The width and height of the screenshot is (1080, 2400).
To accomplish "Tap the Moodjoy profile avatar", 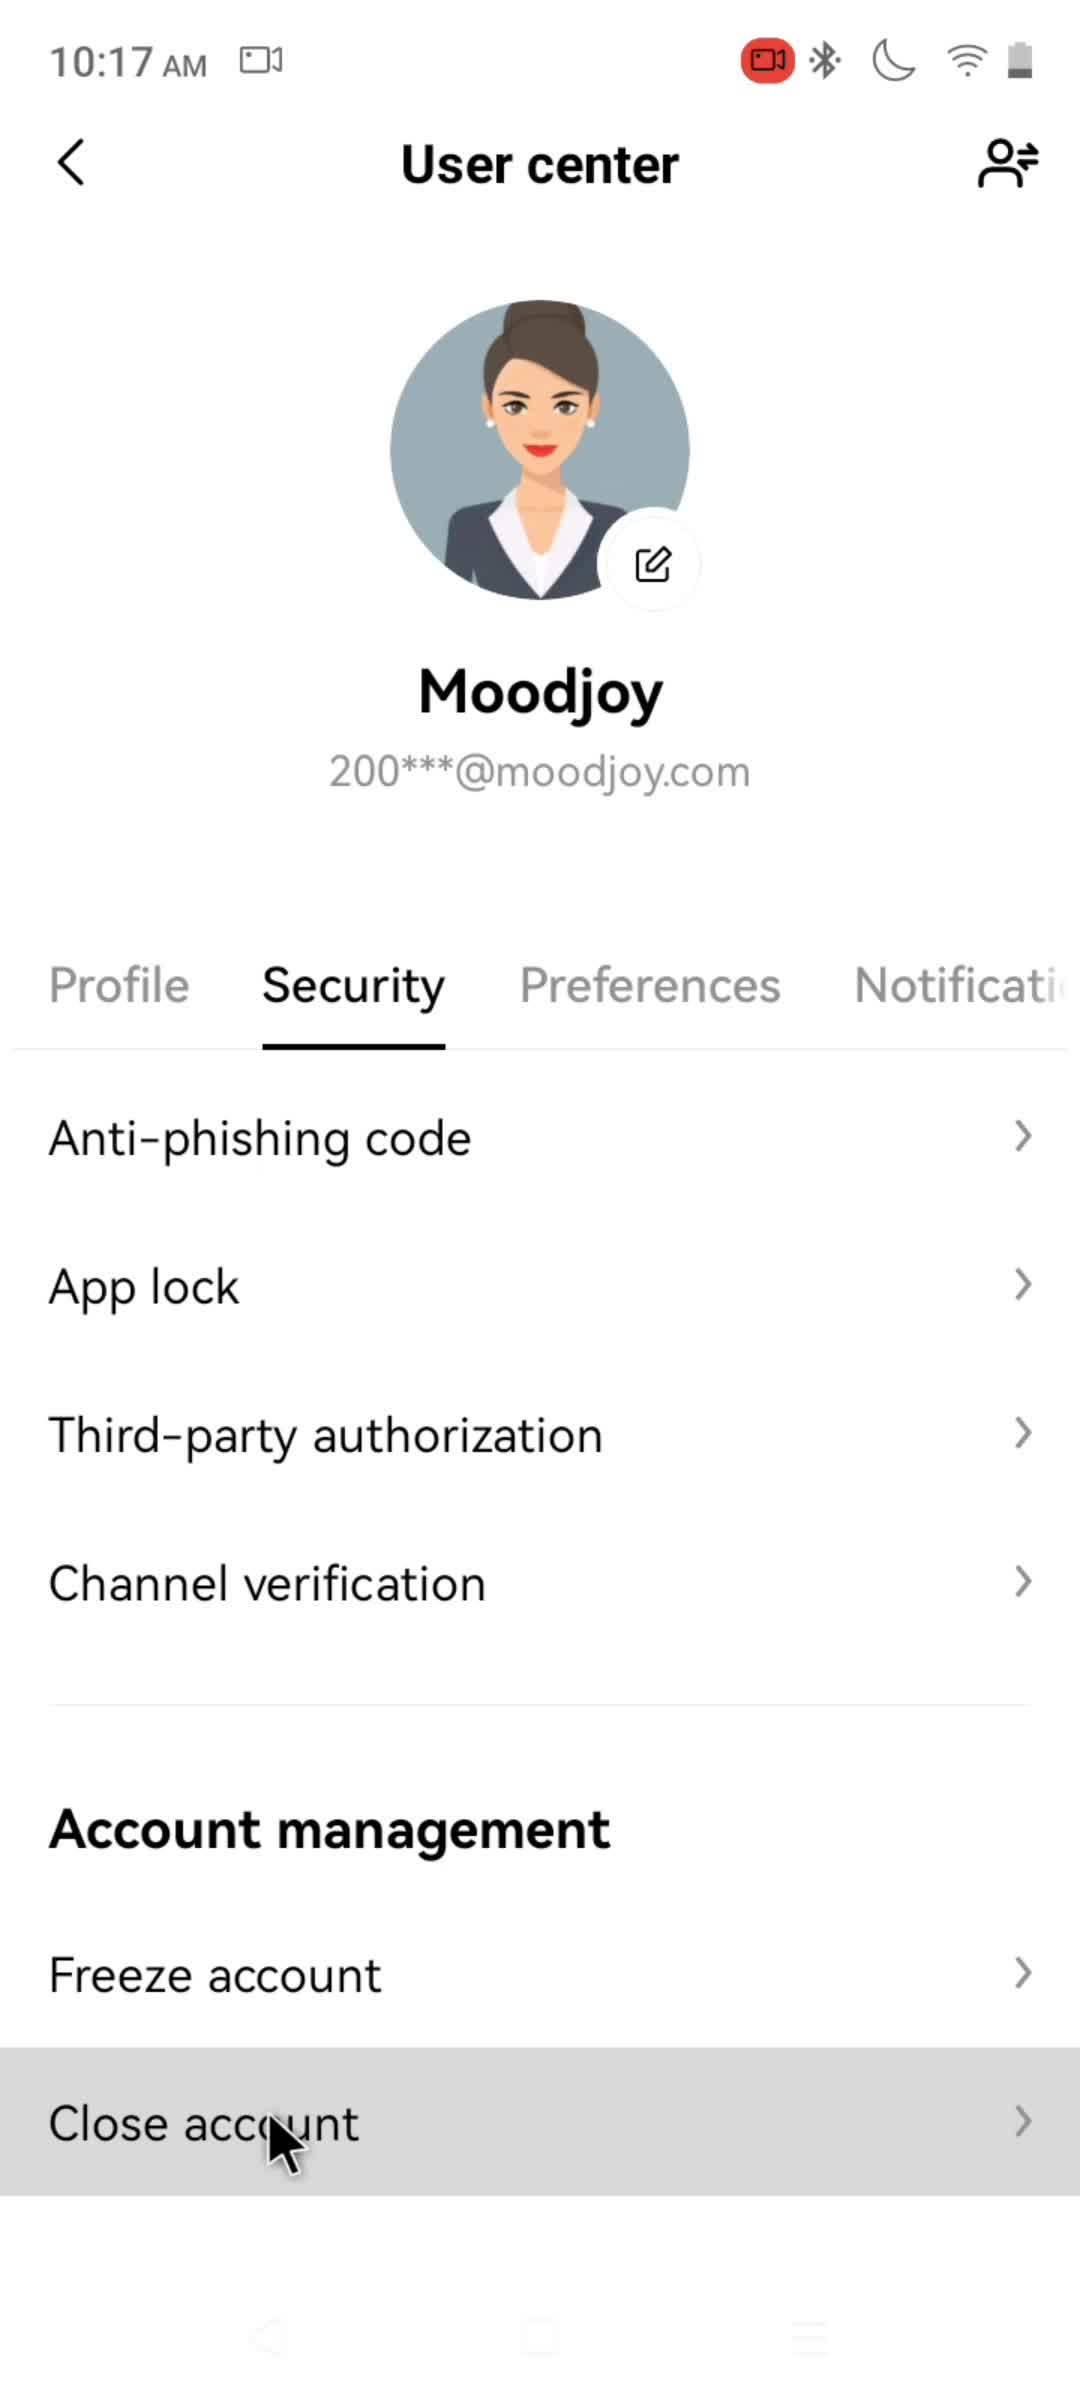I will [x=540, y=450].
